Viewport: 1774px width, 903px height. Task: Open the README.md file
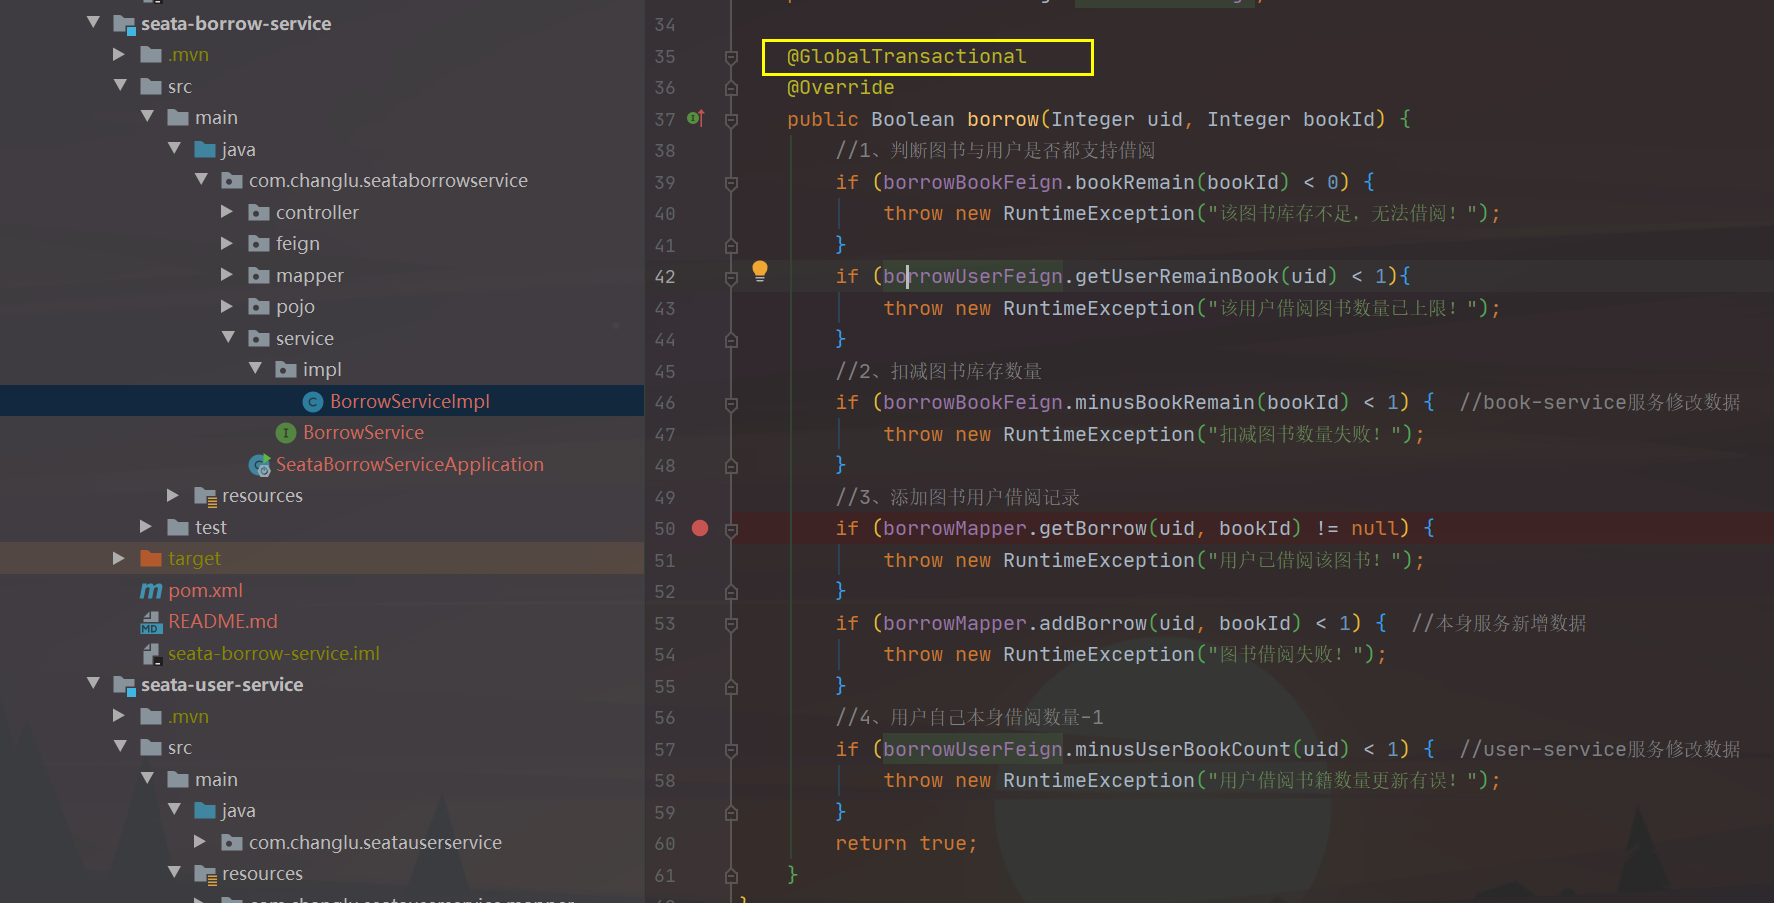(223, 621)
